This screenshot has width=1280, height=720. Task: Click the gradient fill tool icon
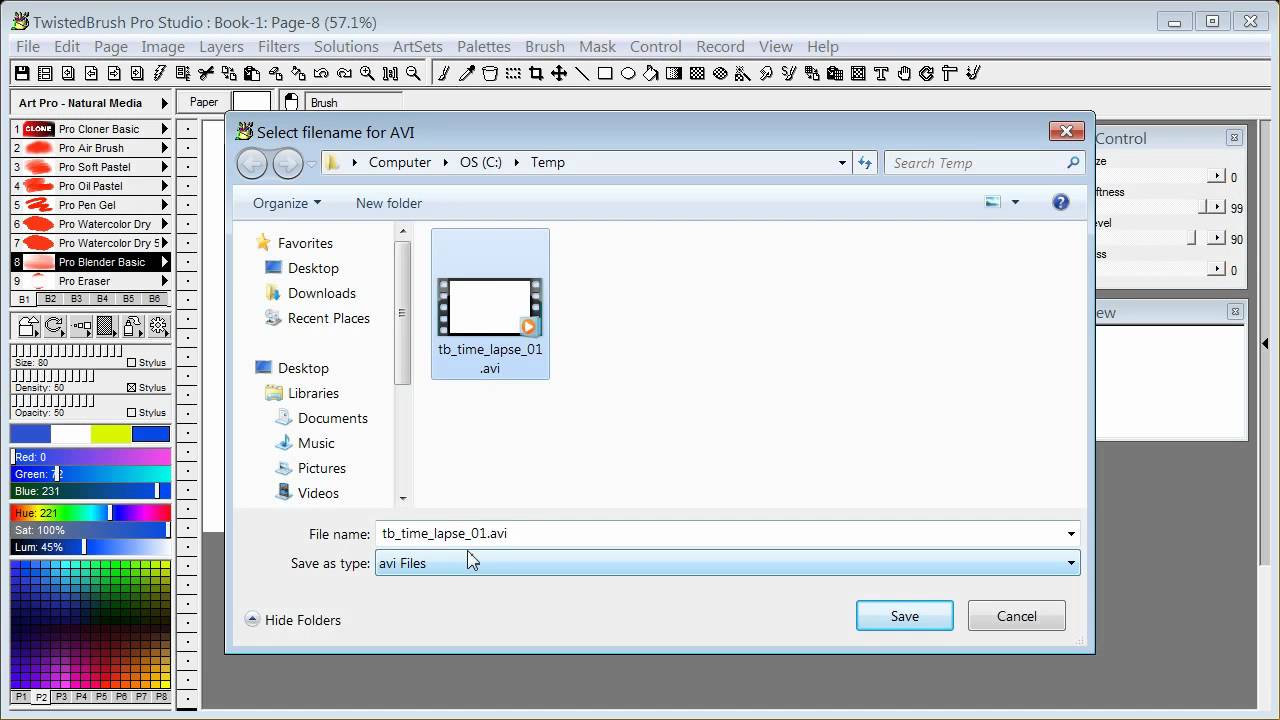pos(674,73)
